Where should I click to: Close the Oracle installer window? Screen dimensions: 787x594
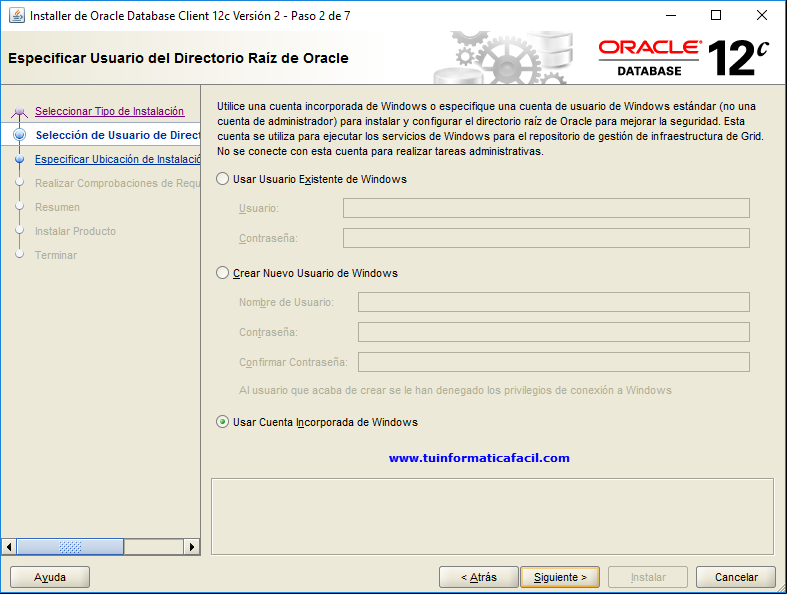tap(761, 16)
